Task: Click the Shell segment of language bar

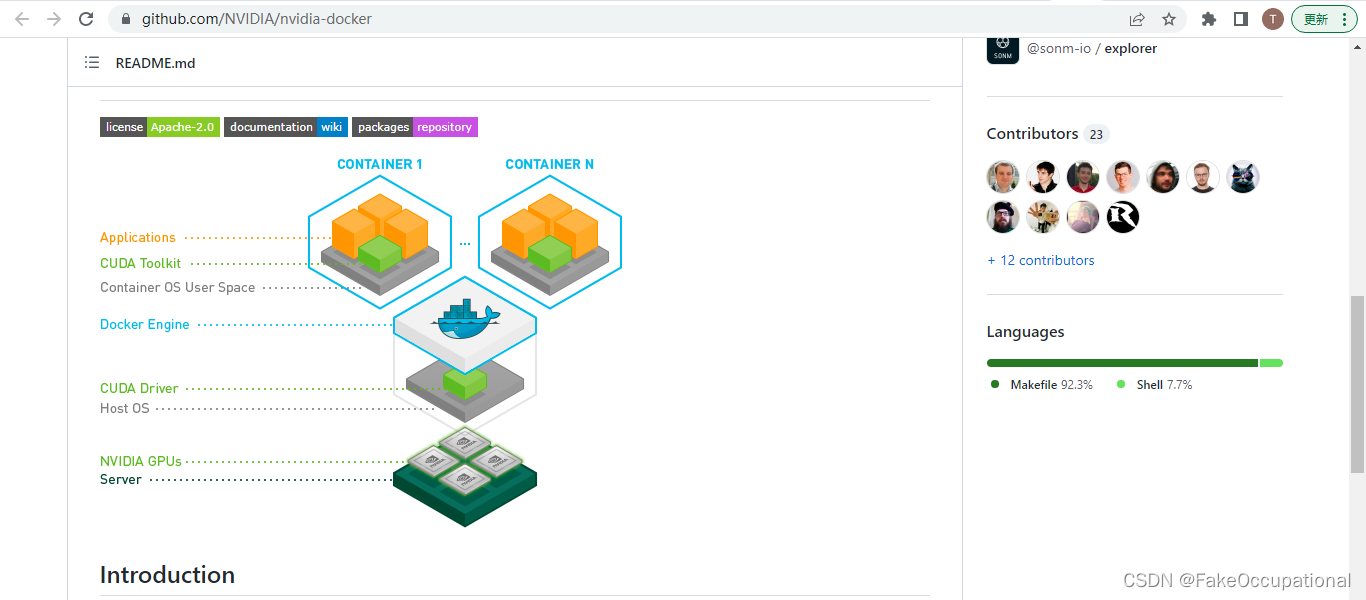Action: pos(1271,363)
